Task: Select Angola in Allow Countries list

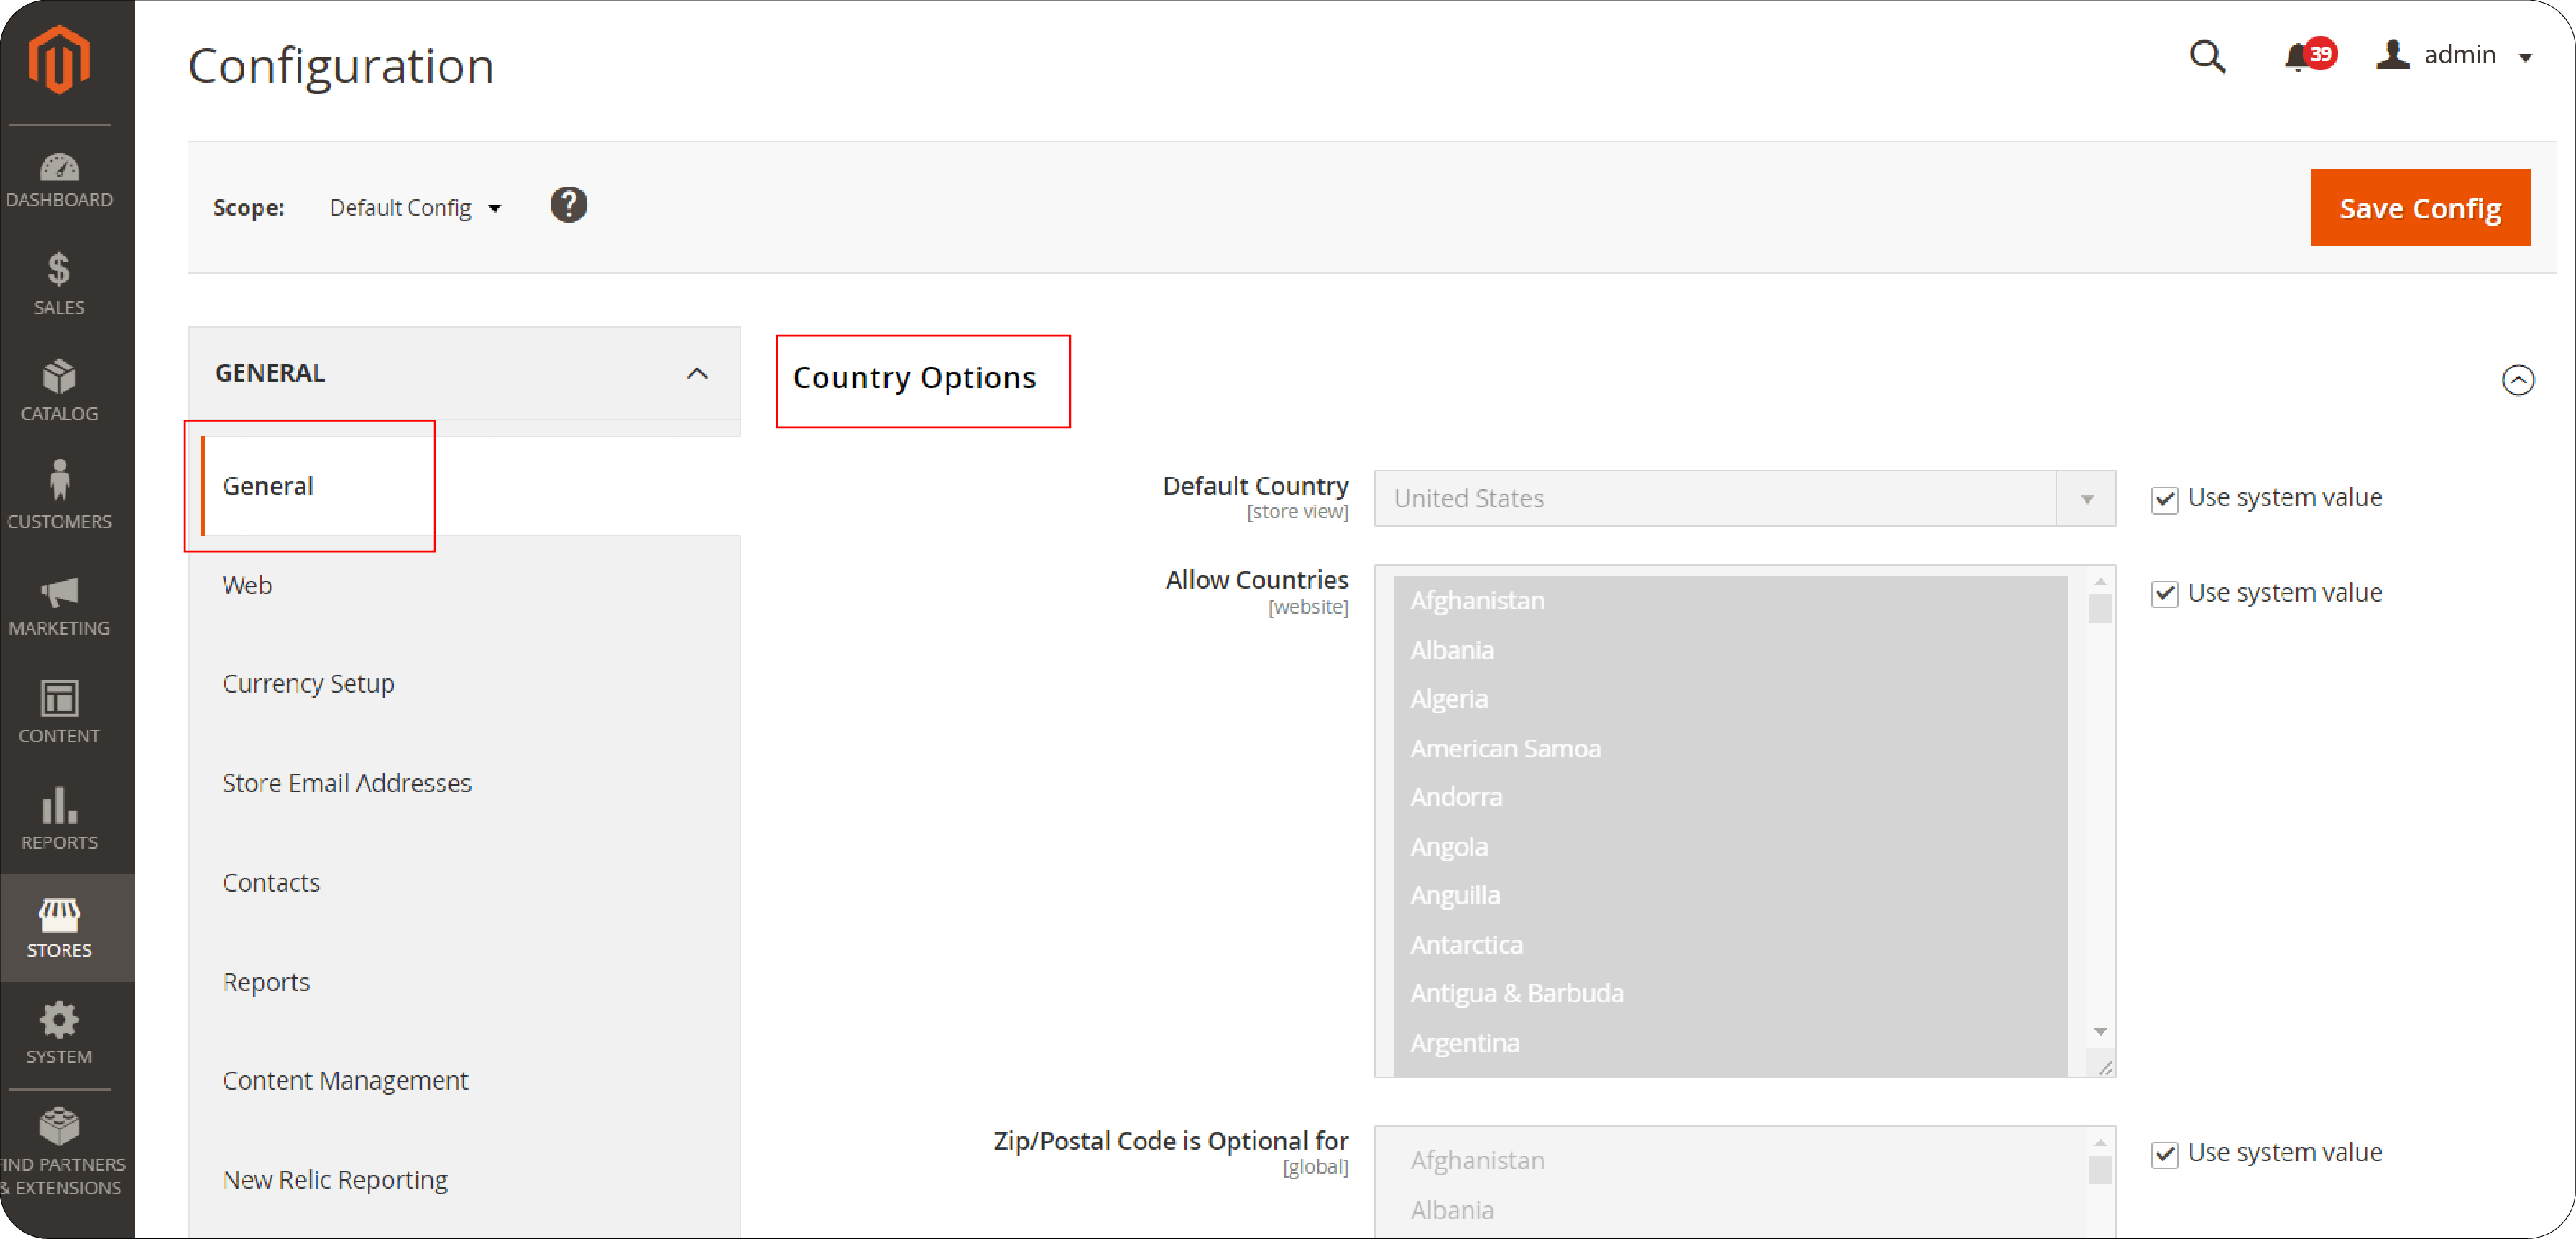Action: (1730, 846)
